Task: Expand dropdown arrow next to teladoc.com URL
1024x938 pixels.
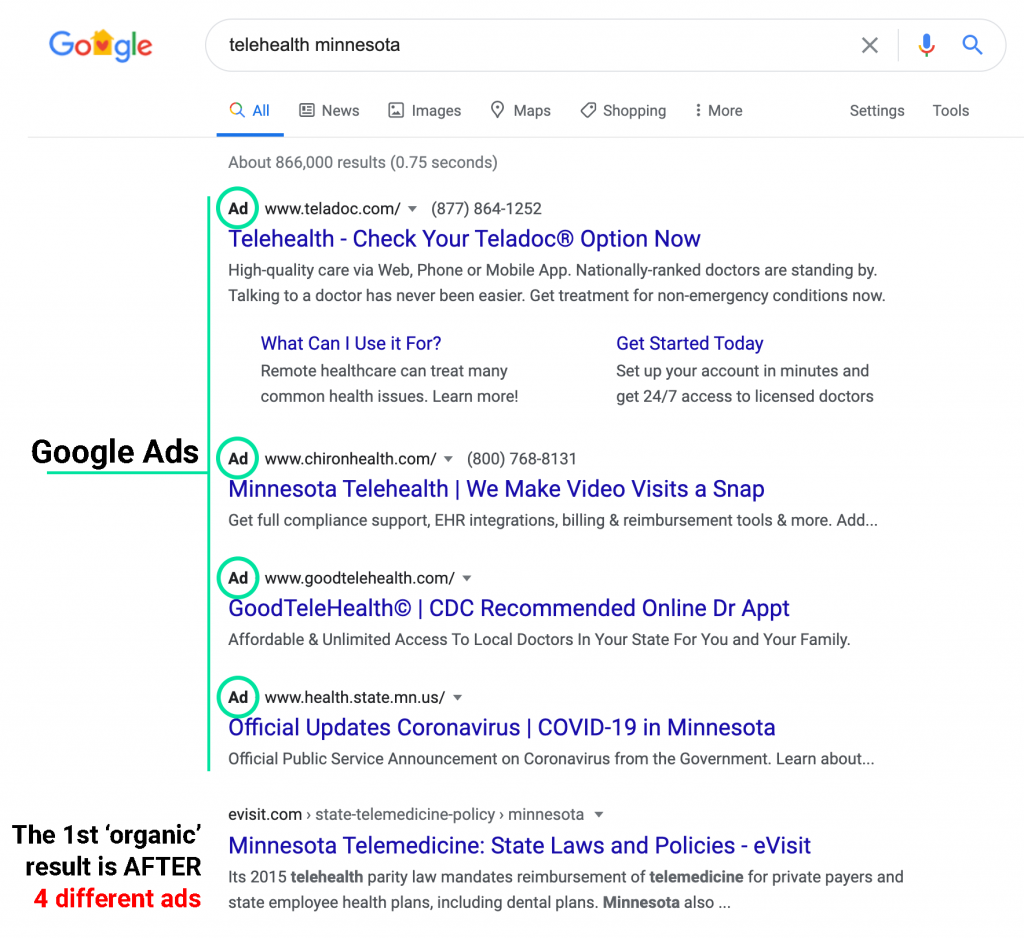Action: coord(412,209)
